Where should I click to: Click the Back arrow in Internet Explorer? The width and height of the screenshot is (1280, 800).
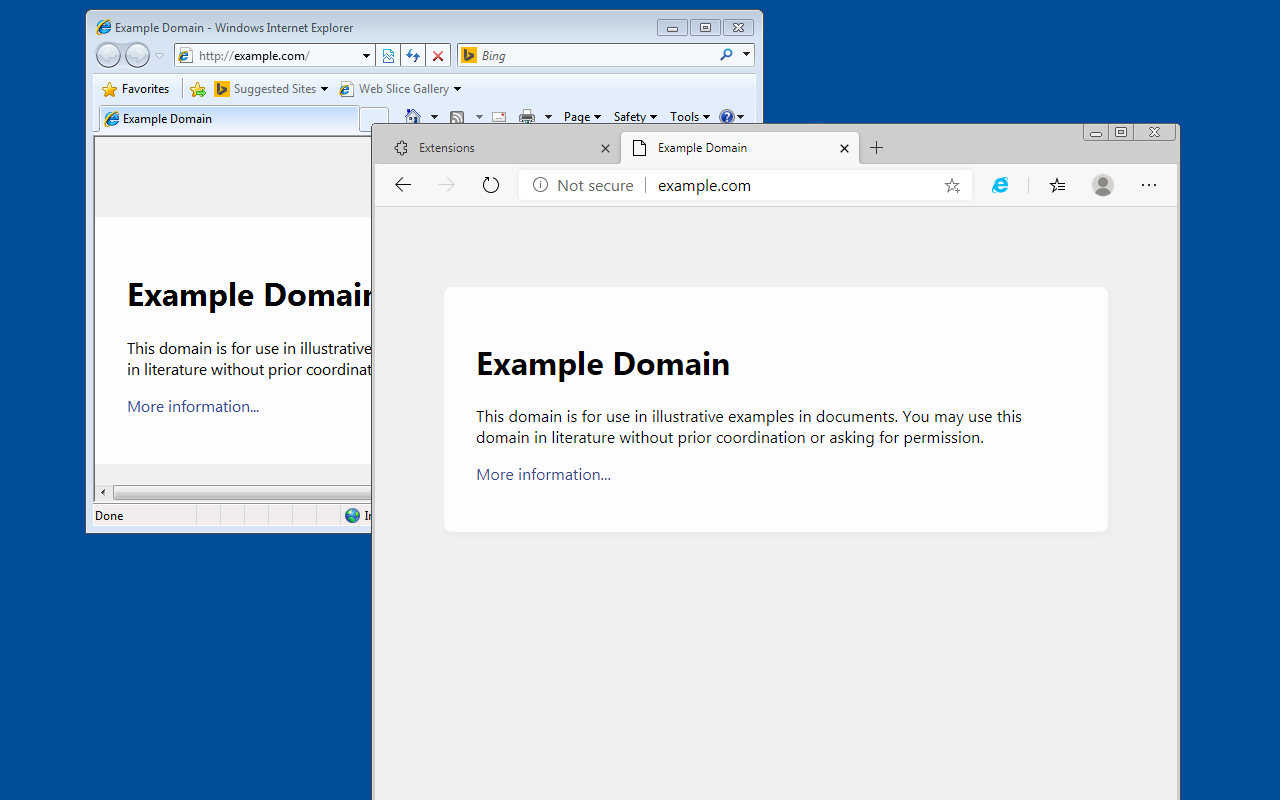108,55
